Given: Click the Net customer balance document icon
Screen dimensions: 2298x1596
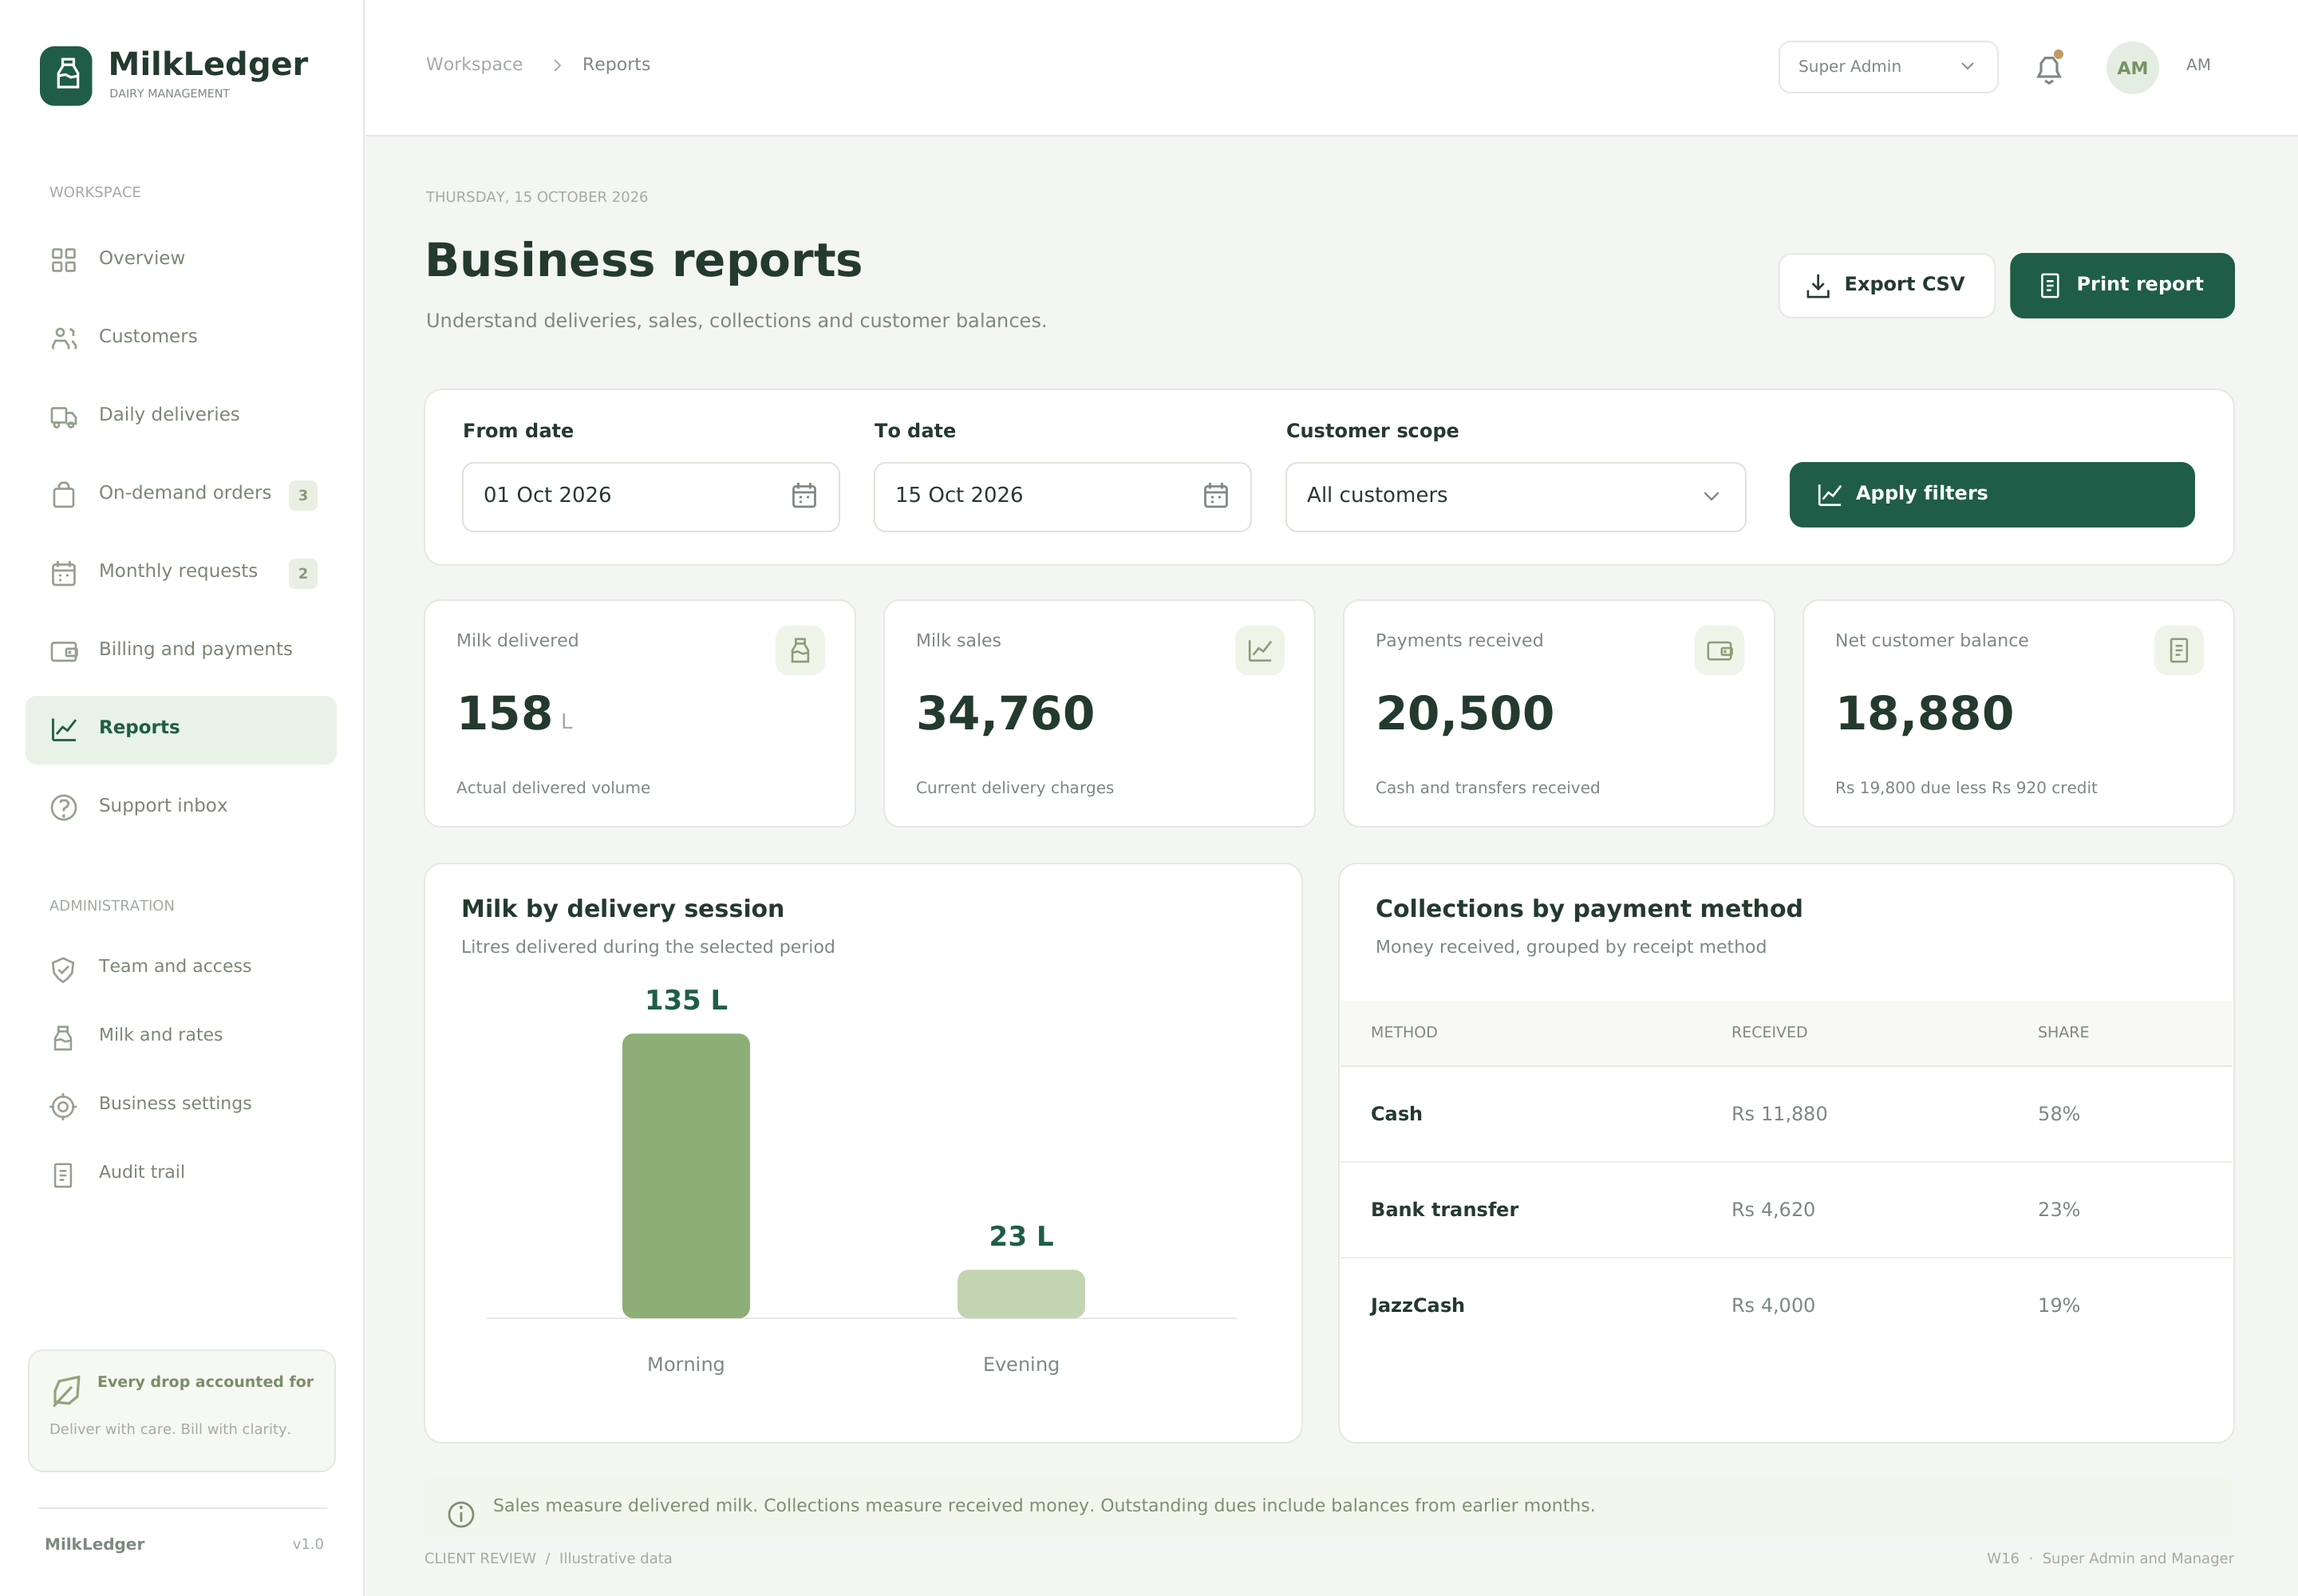Looking at the screenshot, I should [x=2178, y=650].
